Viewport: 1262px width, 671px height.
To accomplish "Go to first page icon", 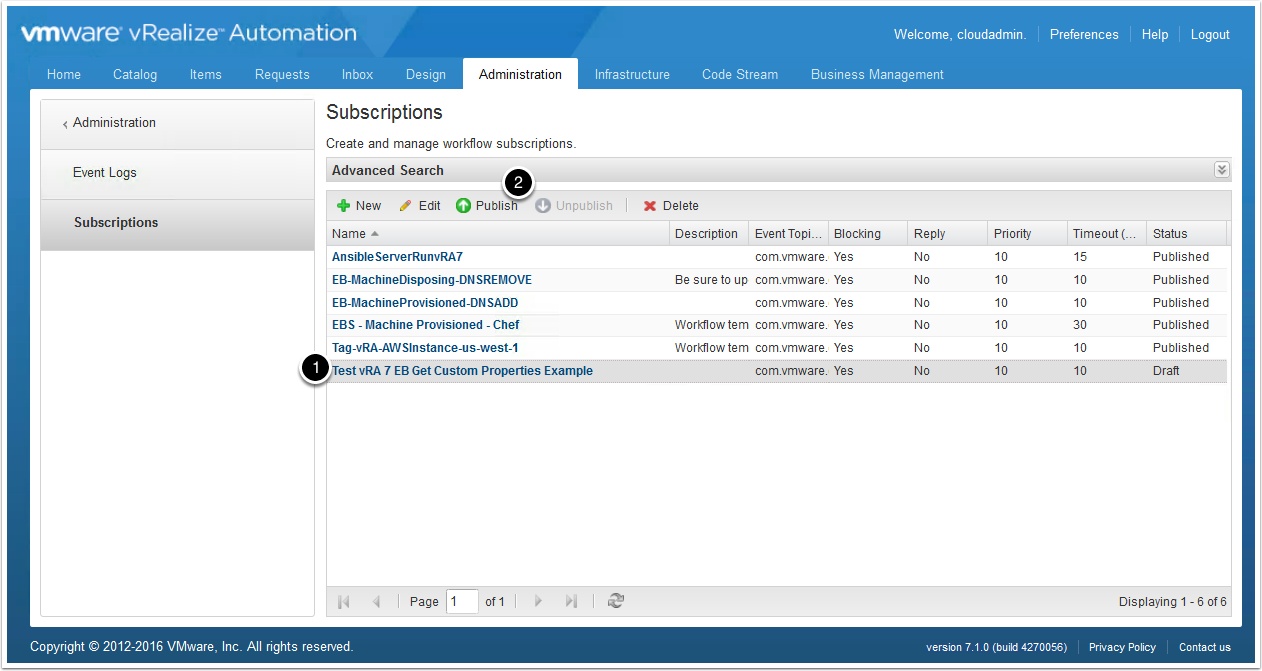I will click(344, 601).
